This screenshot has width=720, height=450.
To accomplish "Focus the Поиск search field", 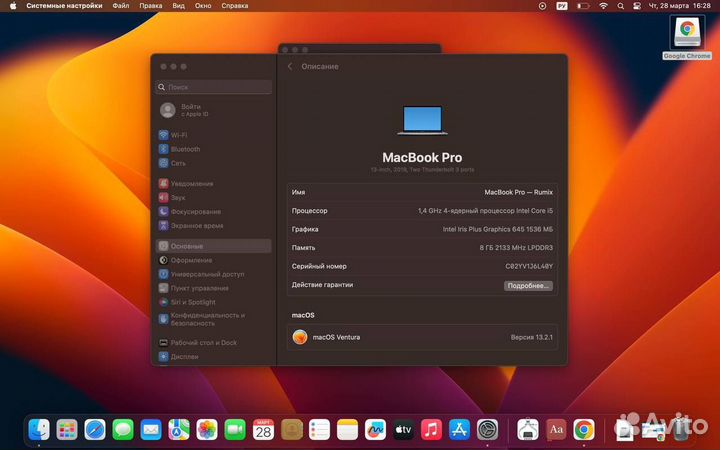I will point(214,87).
